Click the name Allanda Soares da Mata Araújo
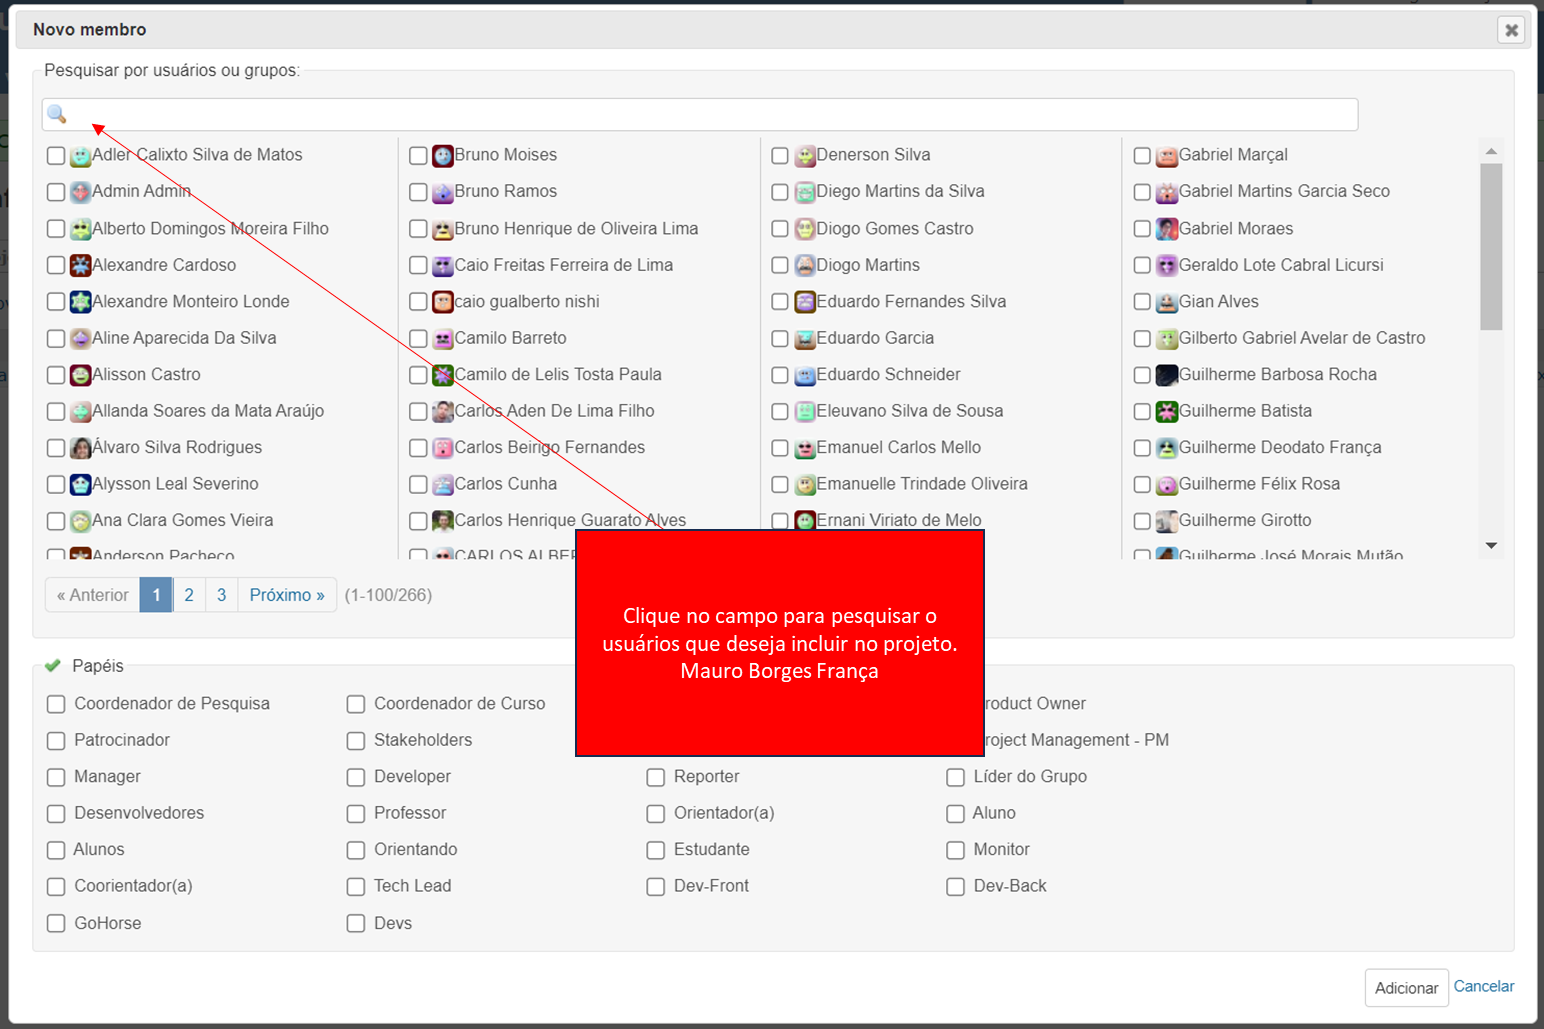Screen dimensions: 1544x1029 coord(208,411)
